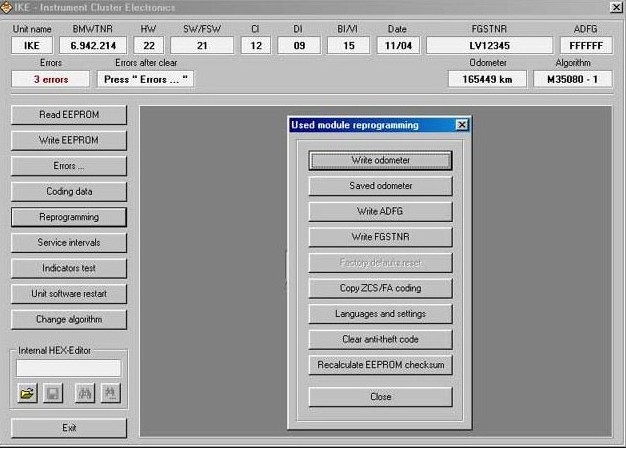626x449 pixels.
Task: Click the HEX-Editor find binoculars icon
Action: [x=85, y=394]
